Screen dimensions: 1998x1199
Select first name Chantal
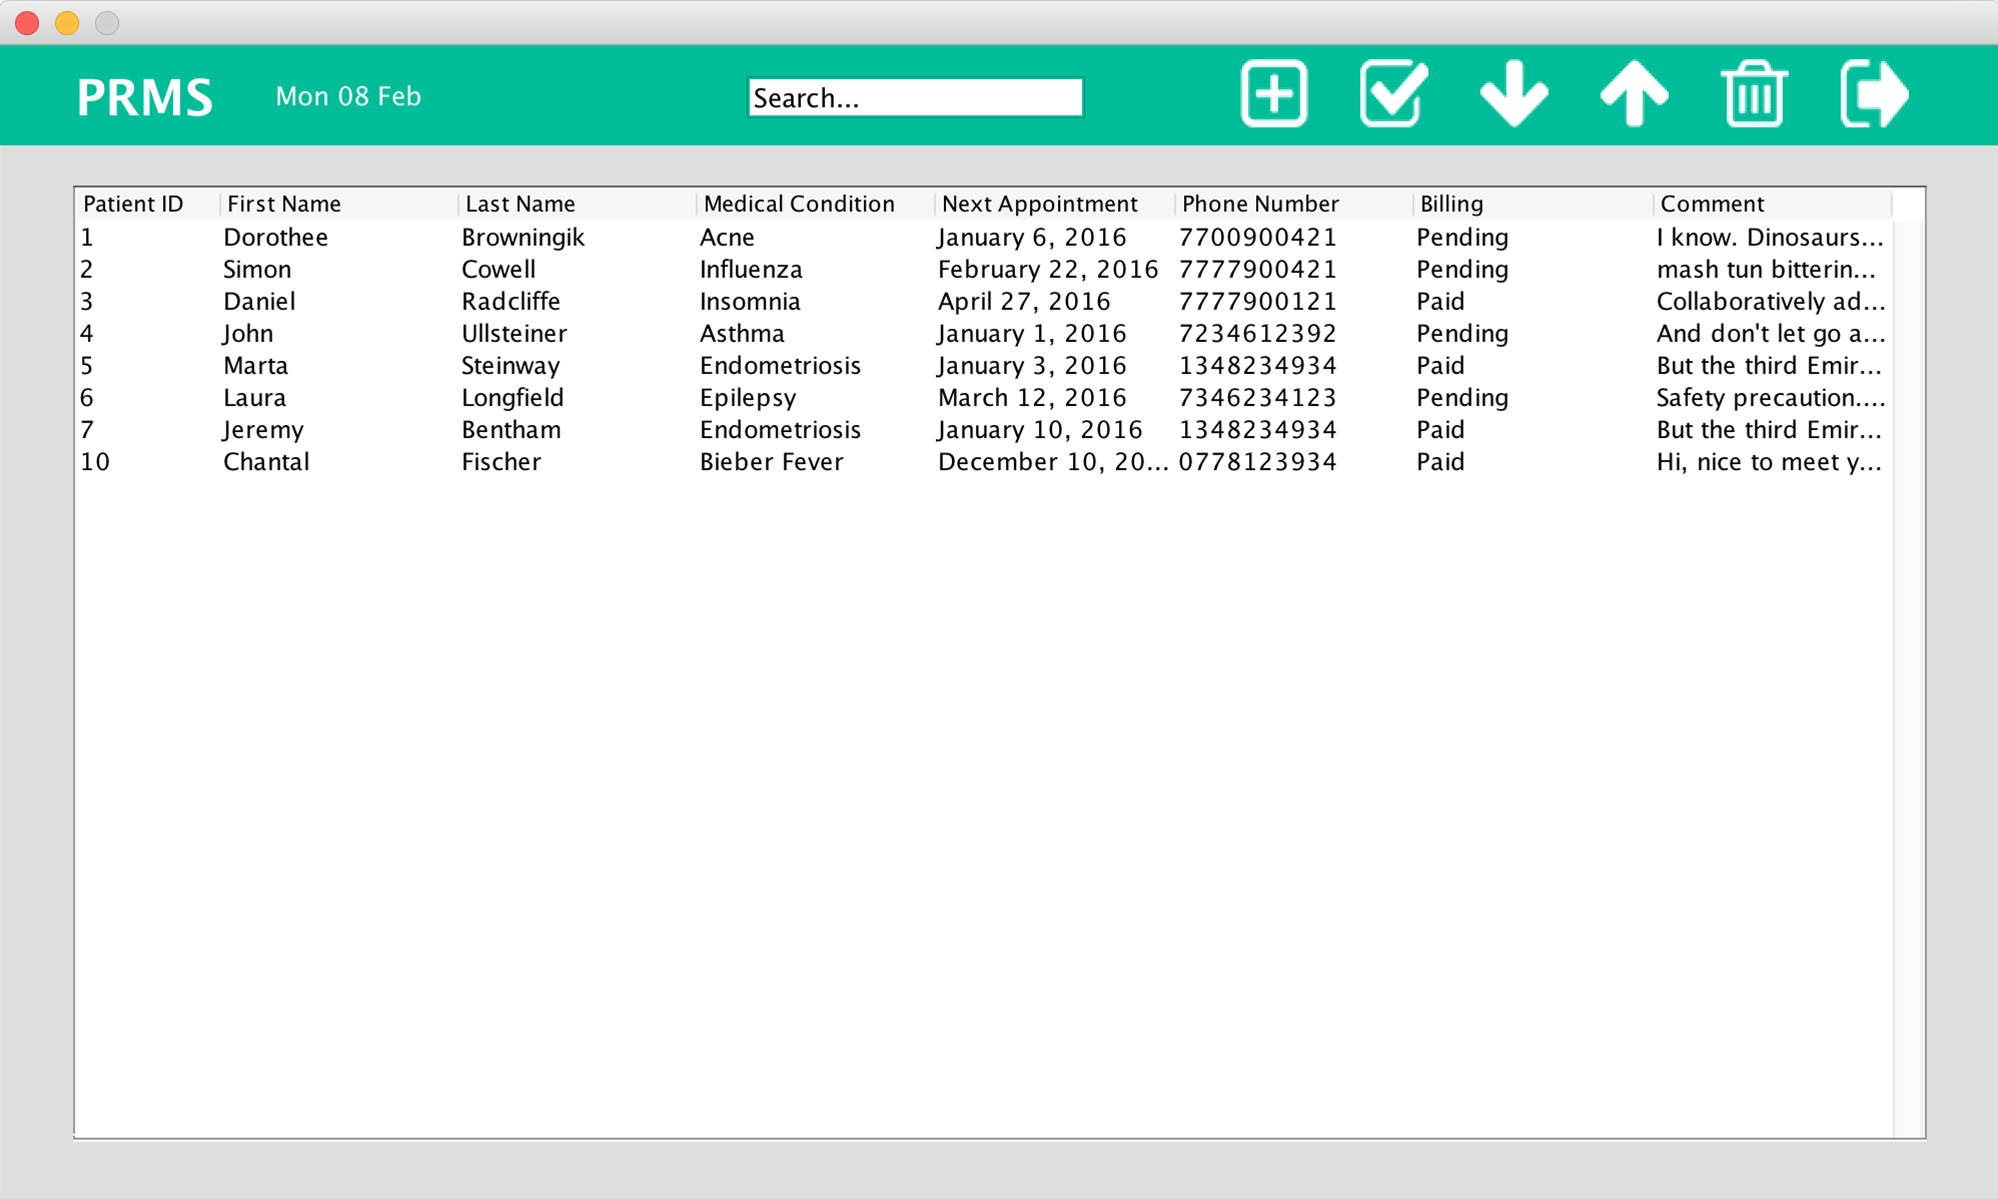coord(265,461)
